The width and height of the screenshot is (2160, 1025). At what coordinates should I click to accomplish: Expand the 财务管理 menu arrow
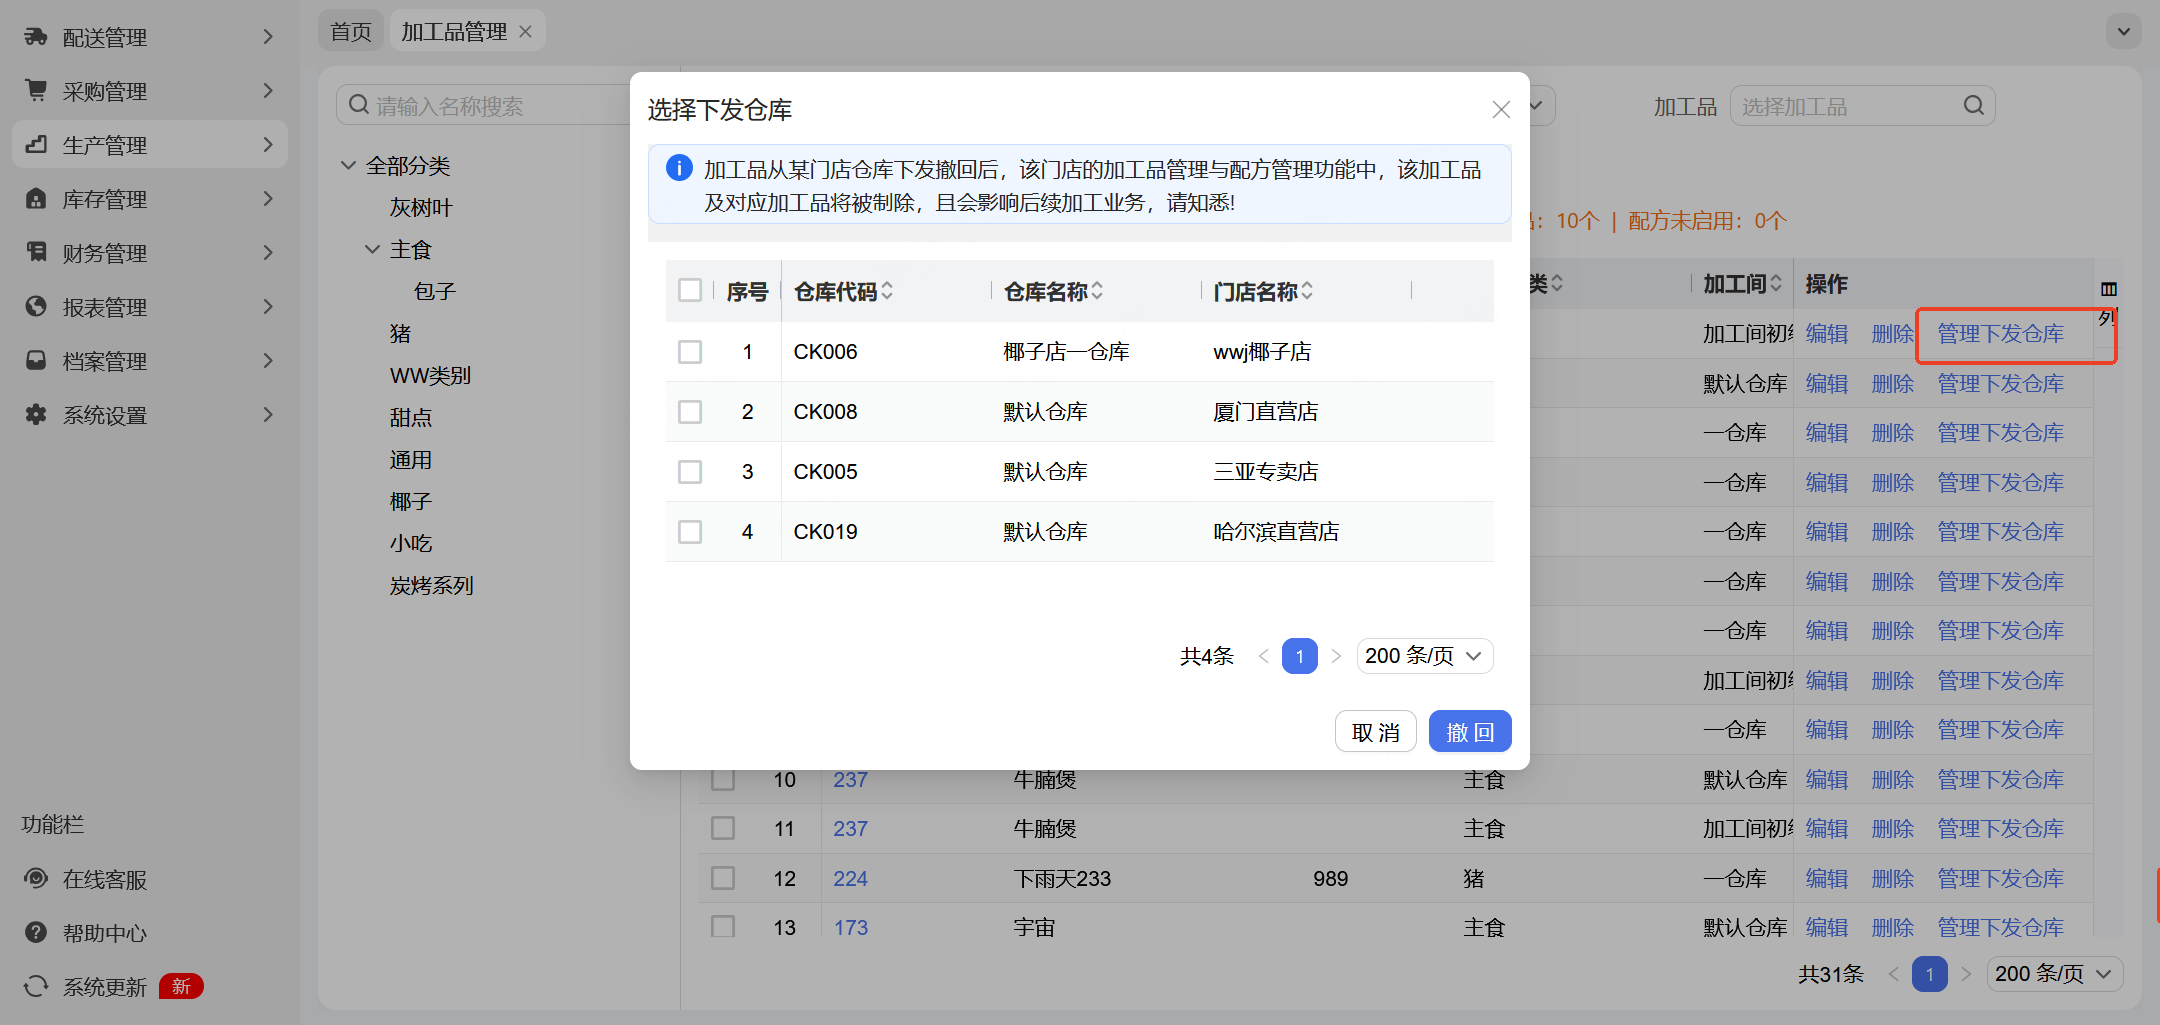267,253
